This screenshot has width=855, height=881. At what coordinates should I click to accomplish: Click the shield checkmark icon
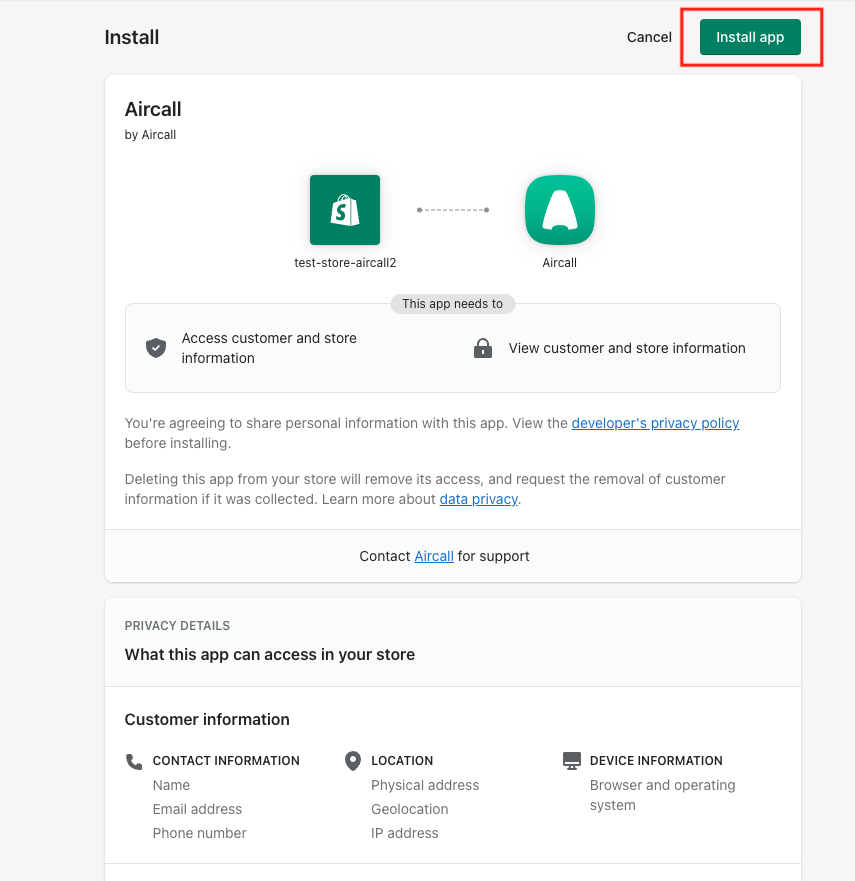click(156, 348)
